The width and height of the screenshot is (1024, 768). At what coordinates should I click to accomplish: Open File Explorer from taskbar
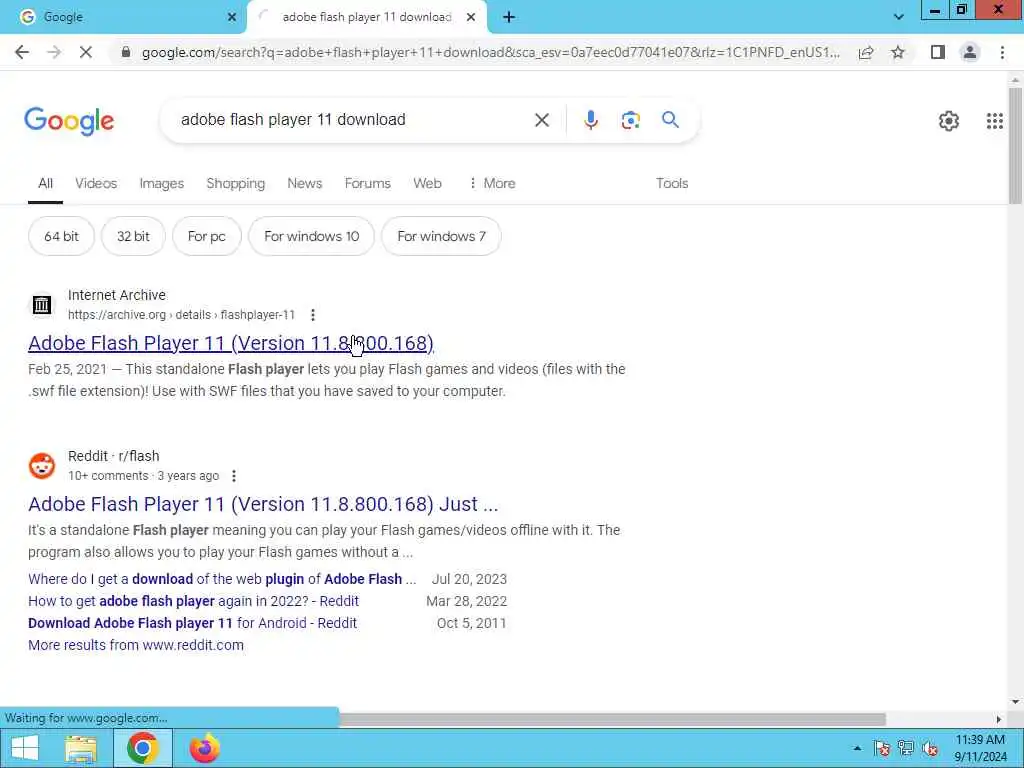pos(81,748)
